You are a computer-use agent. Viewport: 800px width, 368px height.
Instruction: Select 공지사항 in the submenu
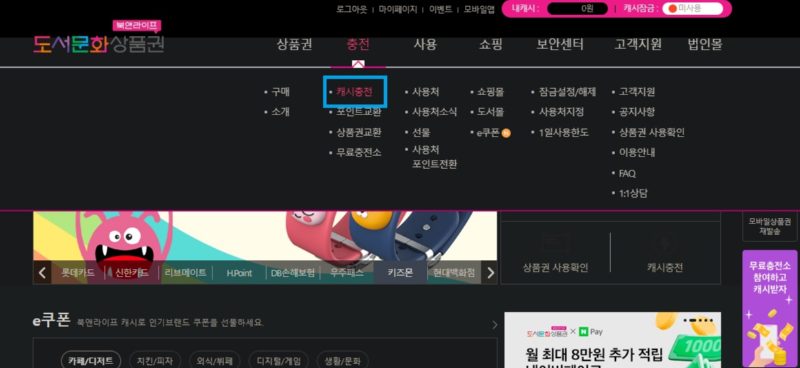point(637,112)
